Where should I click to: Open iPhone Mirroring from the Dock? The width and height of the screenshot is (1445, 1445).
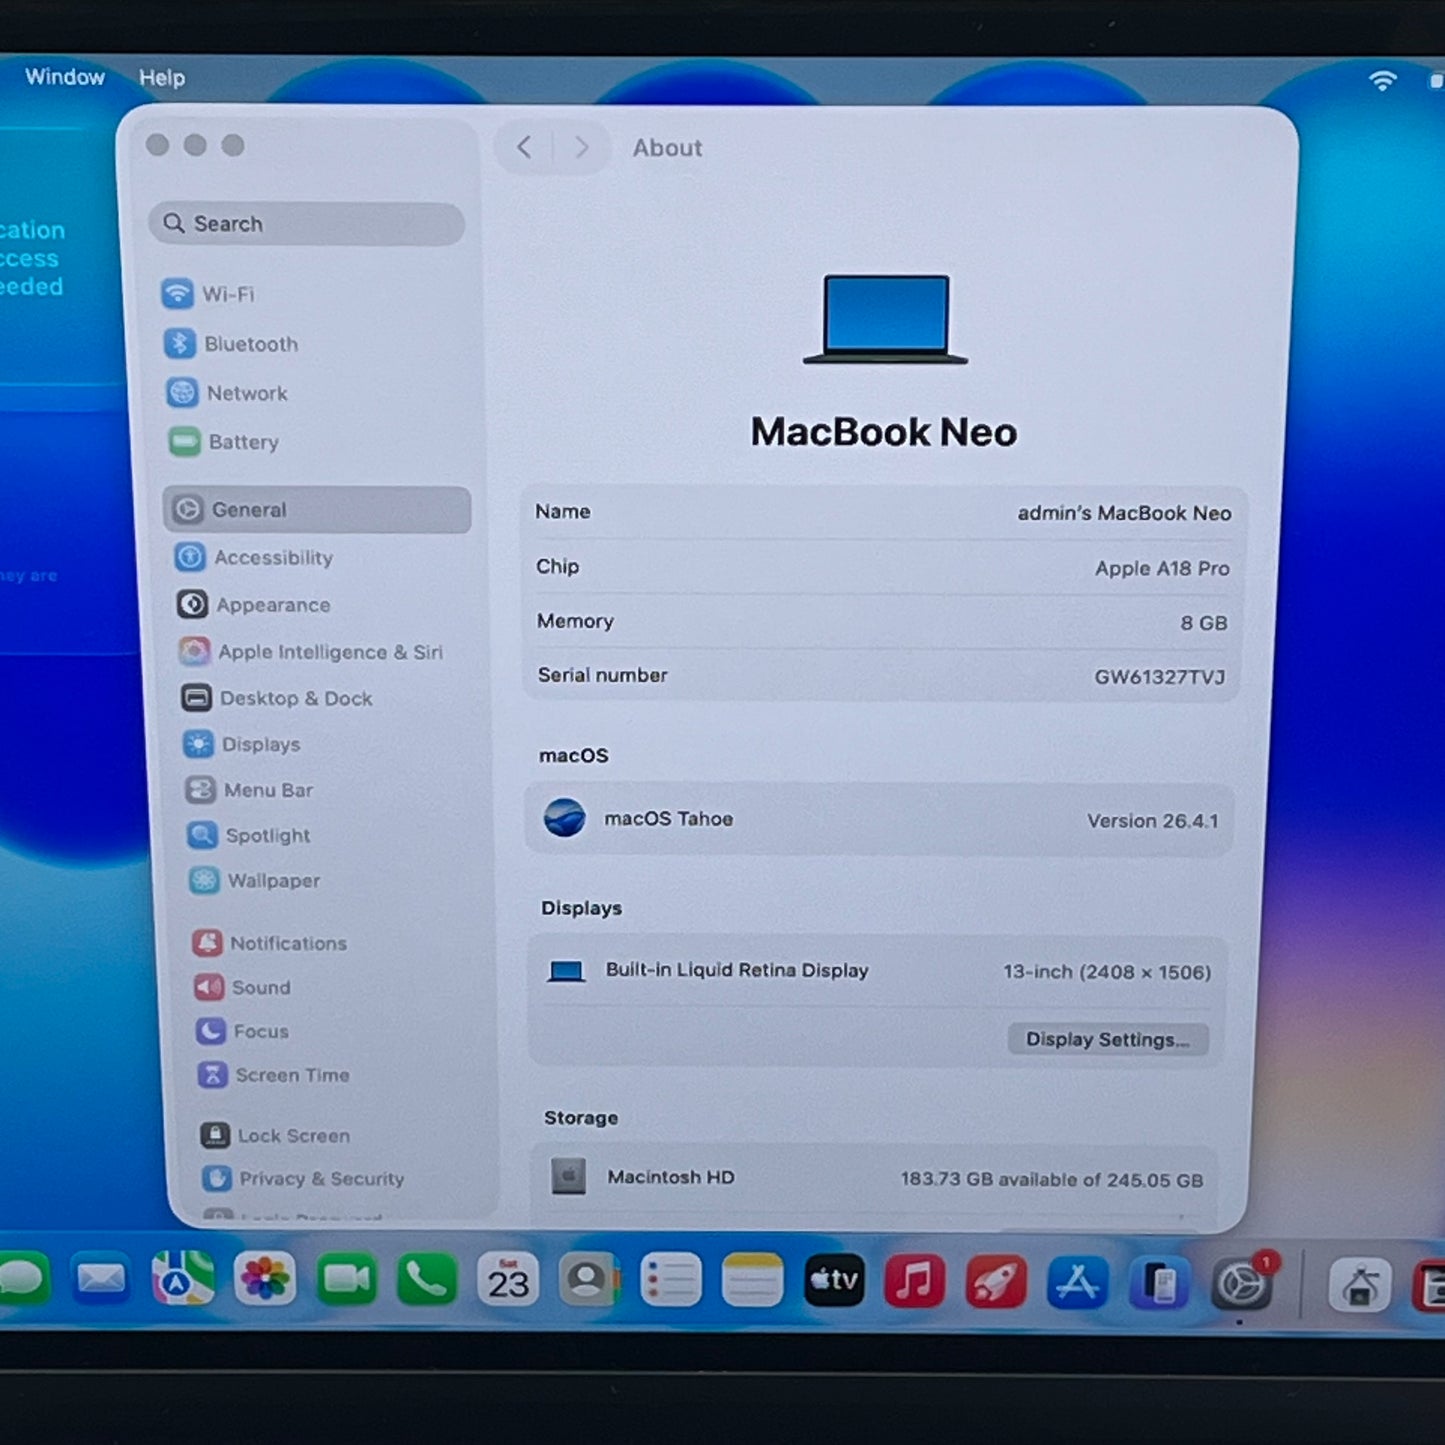pyautogui.click(x=1159, y=1284)
